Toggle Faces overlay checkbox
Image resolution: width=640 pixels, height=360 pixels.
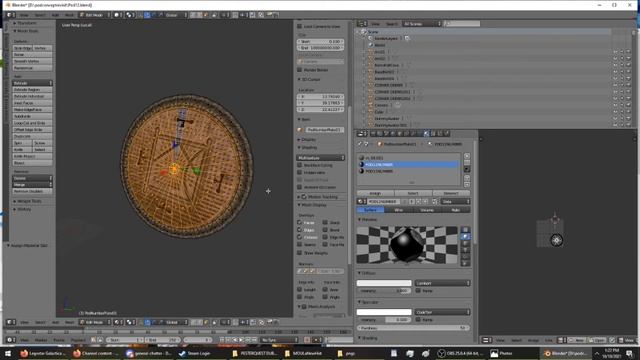coord(300,222)
